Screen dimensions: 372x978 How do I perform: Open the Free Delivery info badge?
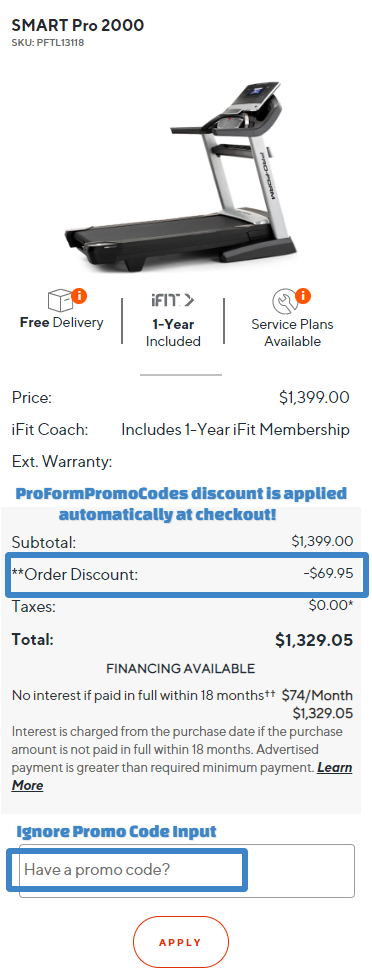(79, 294)
